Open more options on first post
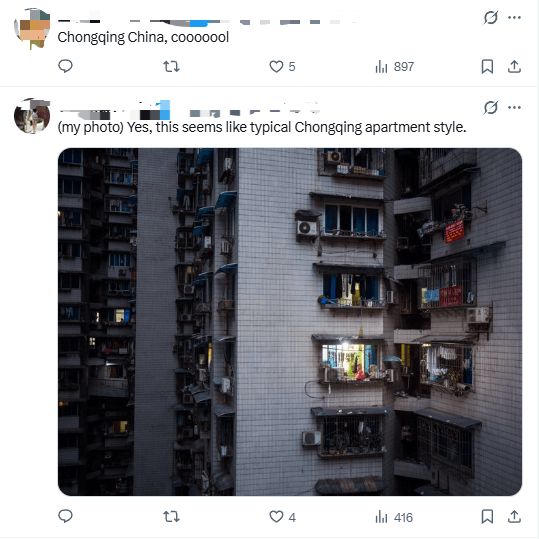 point(514,18)
